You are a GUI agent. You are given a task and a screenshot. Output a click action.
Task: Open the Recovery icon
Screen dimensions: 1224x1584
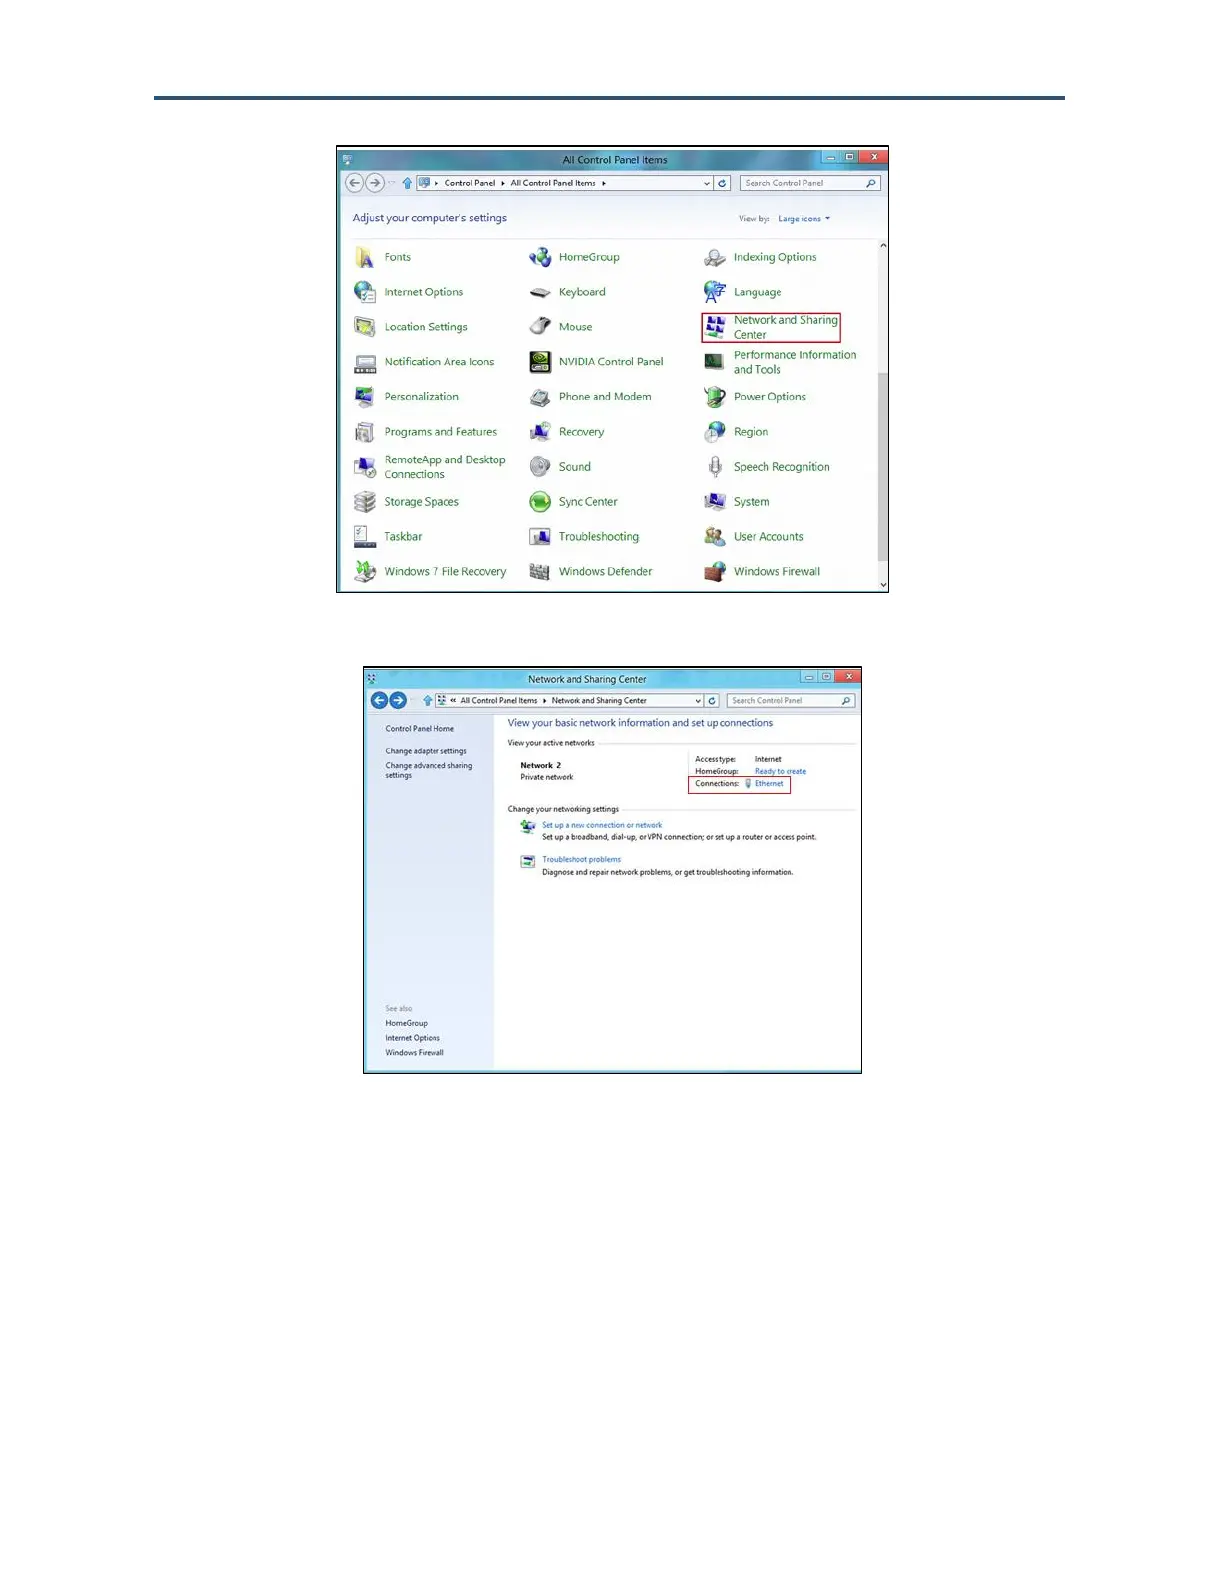point(540,432)
